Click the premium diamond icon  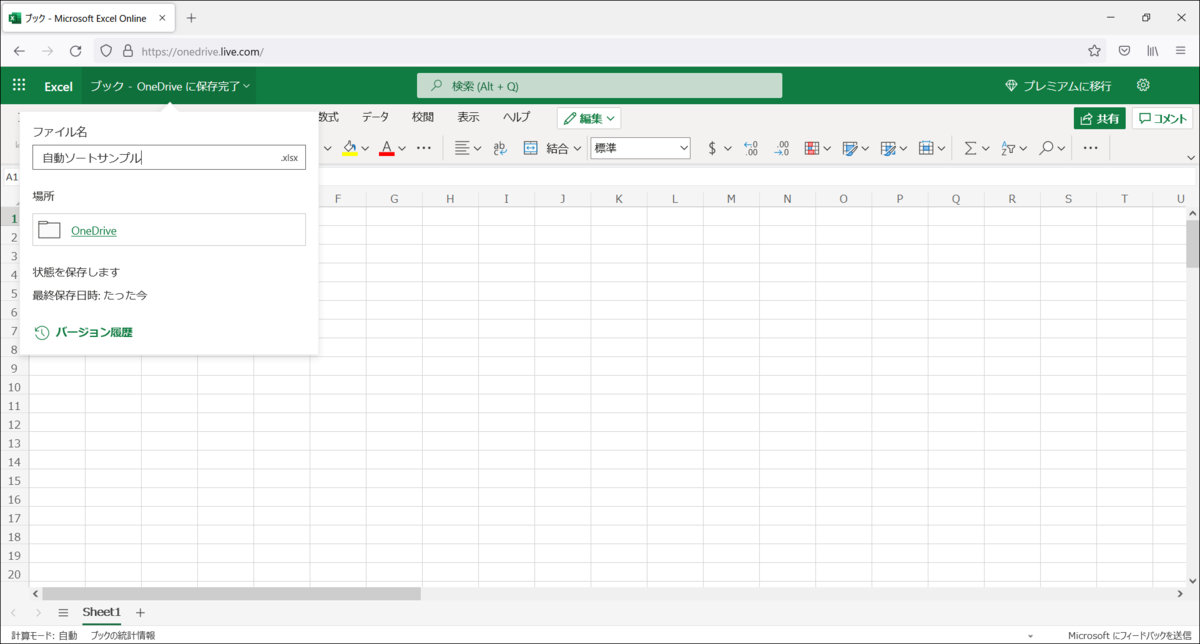pyautogui.click(x=1011, y=86)
